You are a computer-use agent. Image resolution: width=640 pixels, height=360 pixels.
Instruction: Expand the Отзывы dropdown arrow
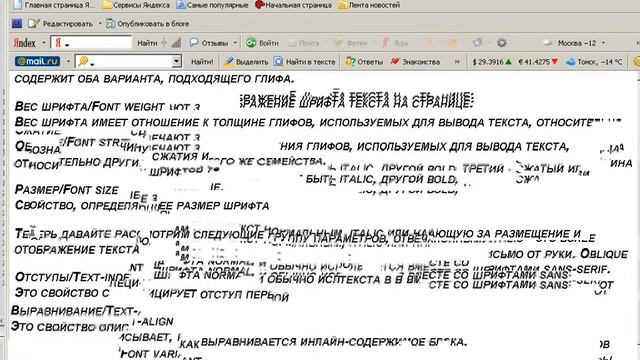[235, 43]
